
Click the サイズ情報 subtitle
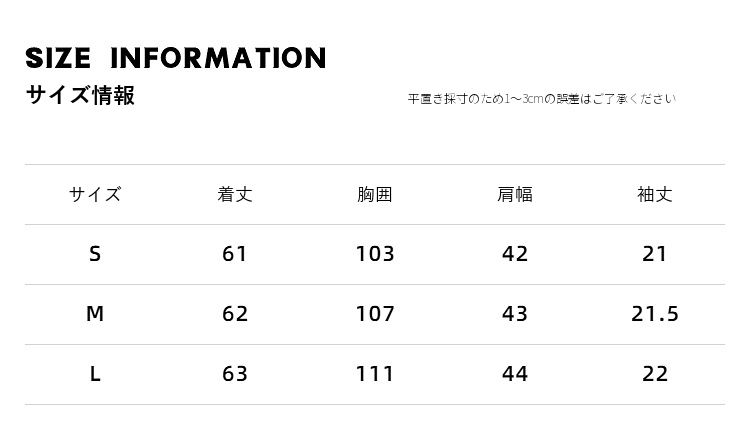point(80,95)
